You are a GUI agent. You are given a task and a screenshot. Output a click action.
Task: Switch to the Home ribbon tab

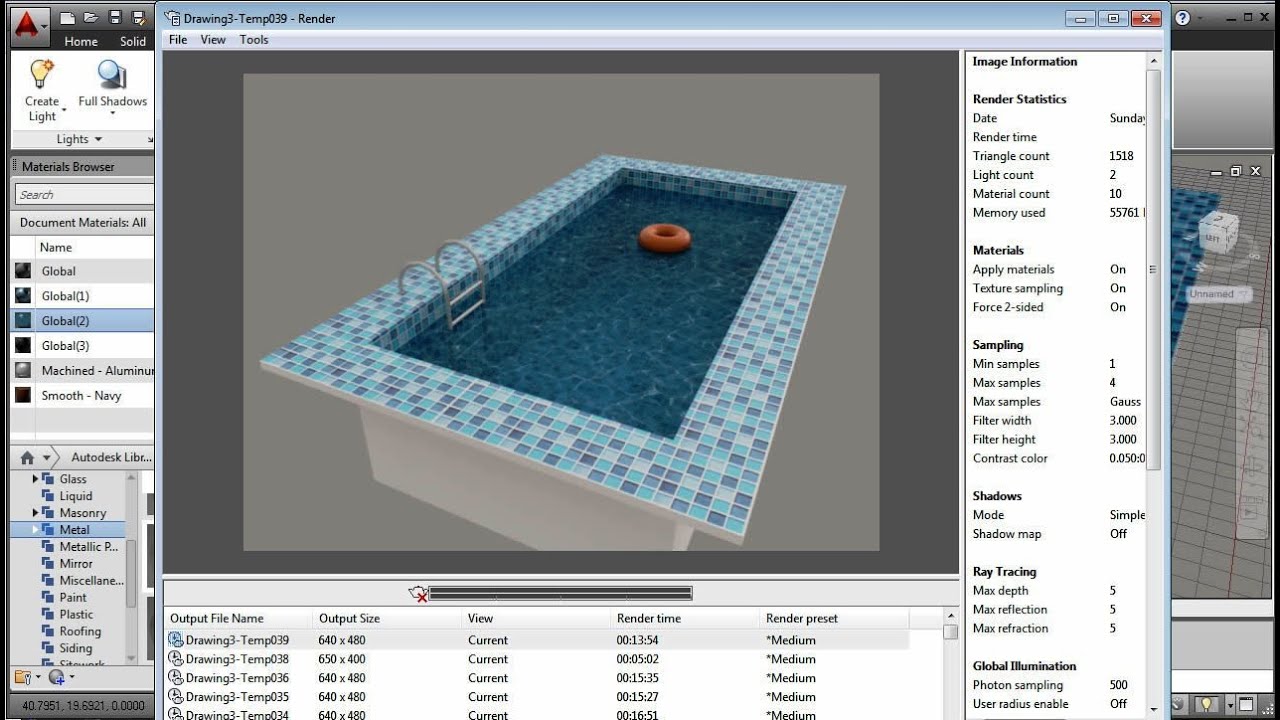coord(81,41)
